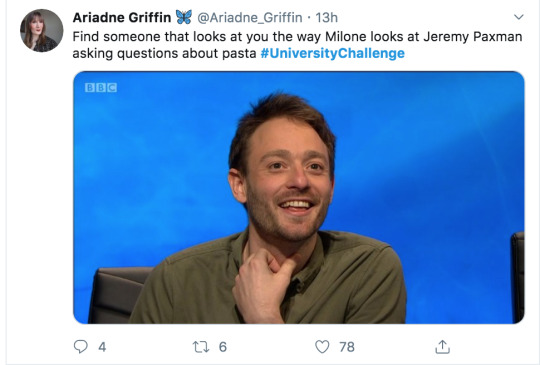Open the attached University Challenge photo
540x365 pixels.
click(299, 197)
